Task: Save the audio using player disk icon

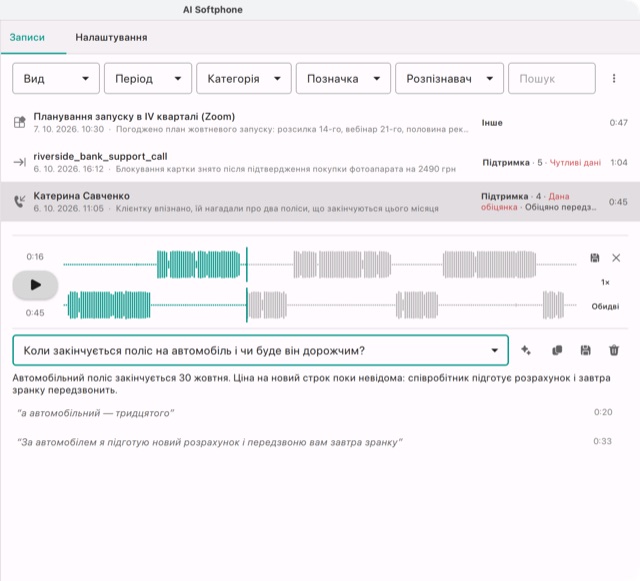Action: pos(595,258)
